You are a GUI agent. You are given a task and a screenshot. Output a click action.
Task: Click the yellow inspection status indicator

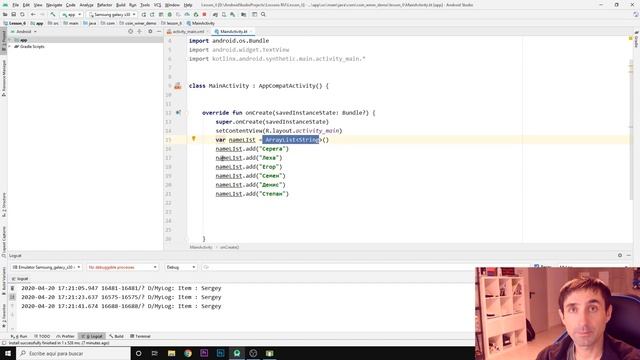pos(631,38)
